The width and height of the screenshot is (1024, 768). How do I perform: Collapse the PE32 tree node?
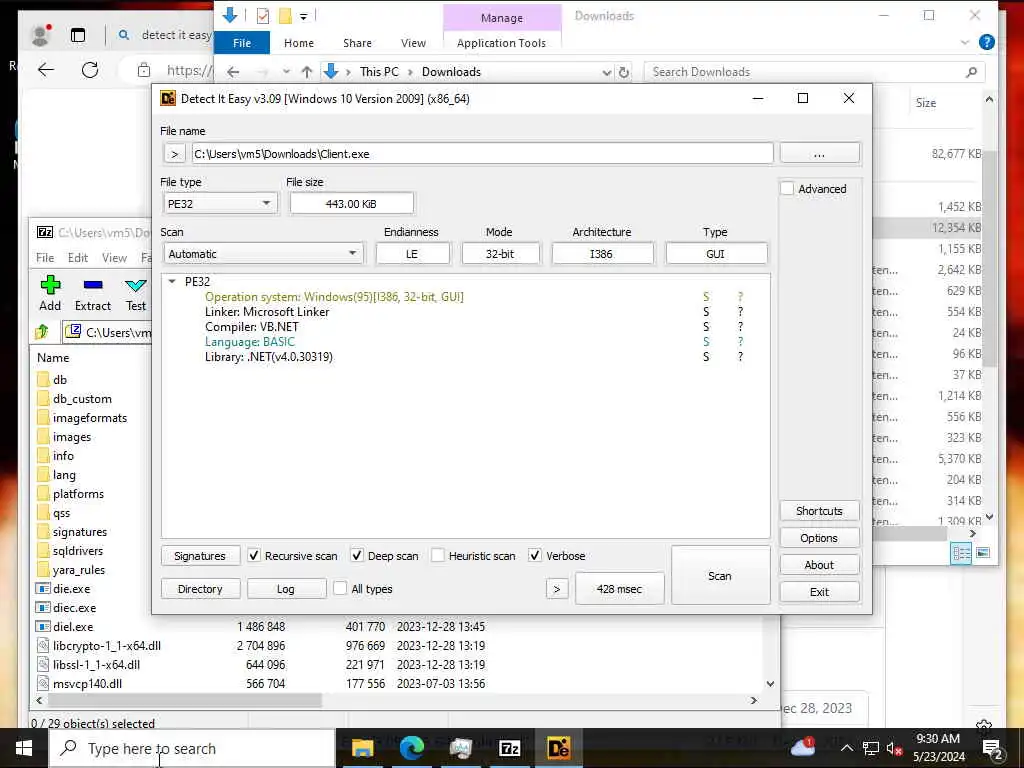[x=172, y=281]
